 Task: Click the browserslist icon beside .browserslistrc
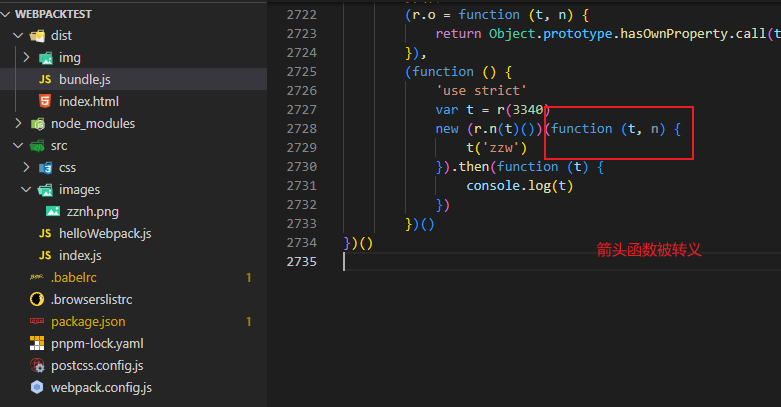pyautogui.click(x=37, y=299)
